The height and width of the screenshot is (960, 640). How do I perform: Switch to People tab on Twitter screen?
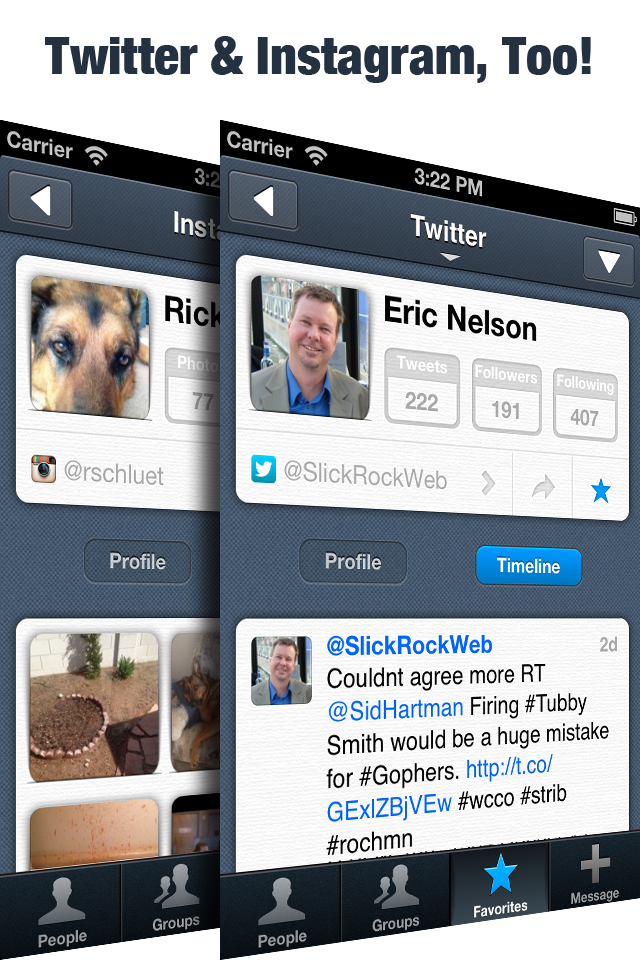pyautogui.click(x=282, y=912)
